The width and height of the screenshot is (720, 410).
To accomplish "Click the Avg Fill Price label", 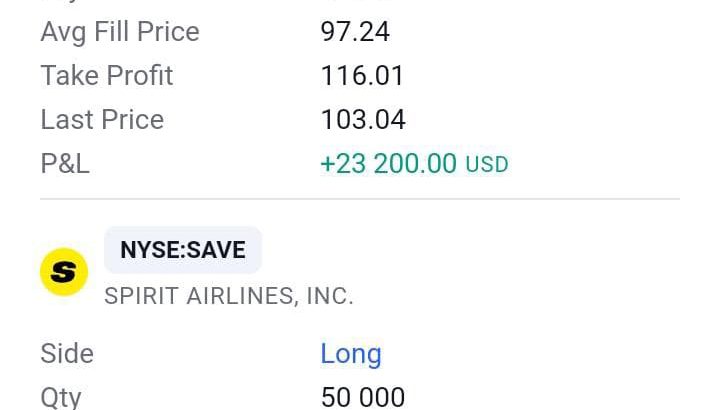I will (x=120, y=32).
